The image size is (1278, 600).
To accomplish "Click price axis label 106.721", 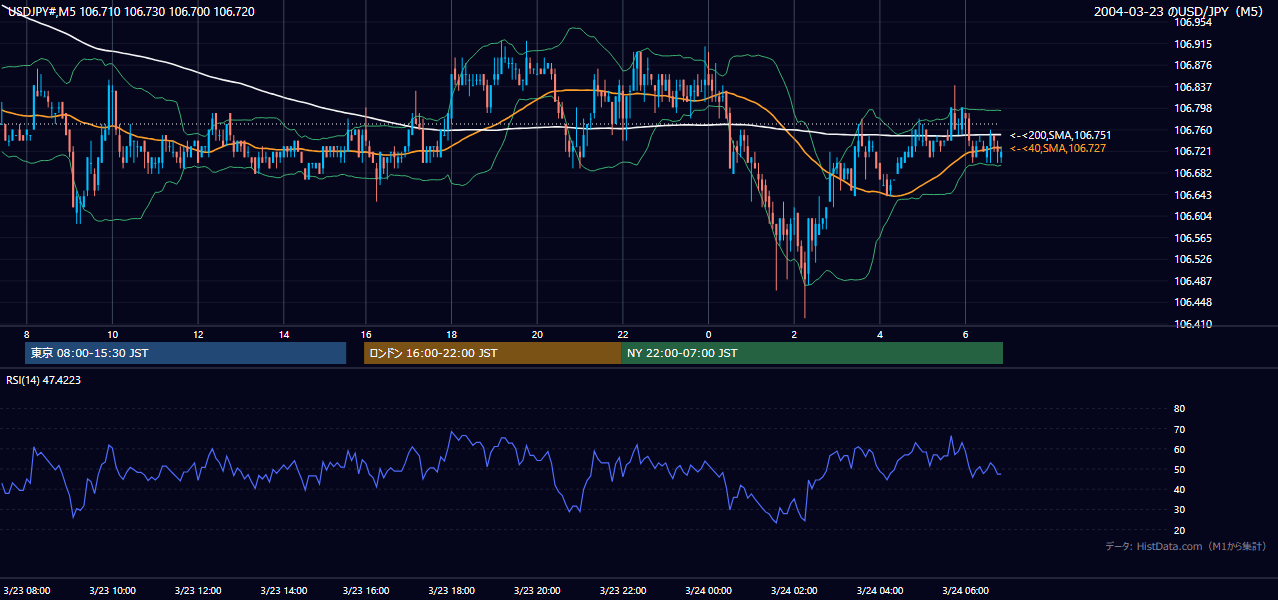I will 1193,151.
